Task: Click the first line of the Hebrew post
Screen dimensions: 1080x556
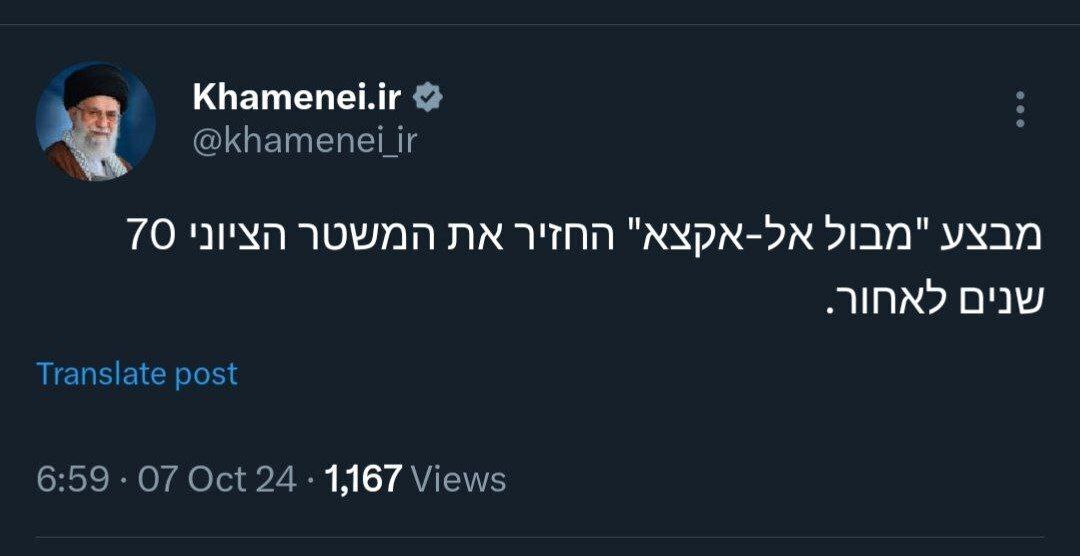Action: pyautogui.click(x=586, y=237)
